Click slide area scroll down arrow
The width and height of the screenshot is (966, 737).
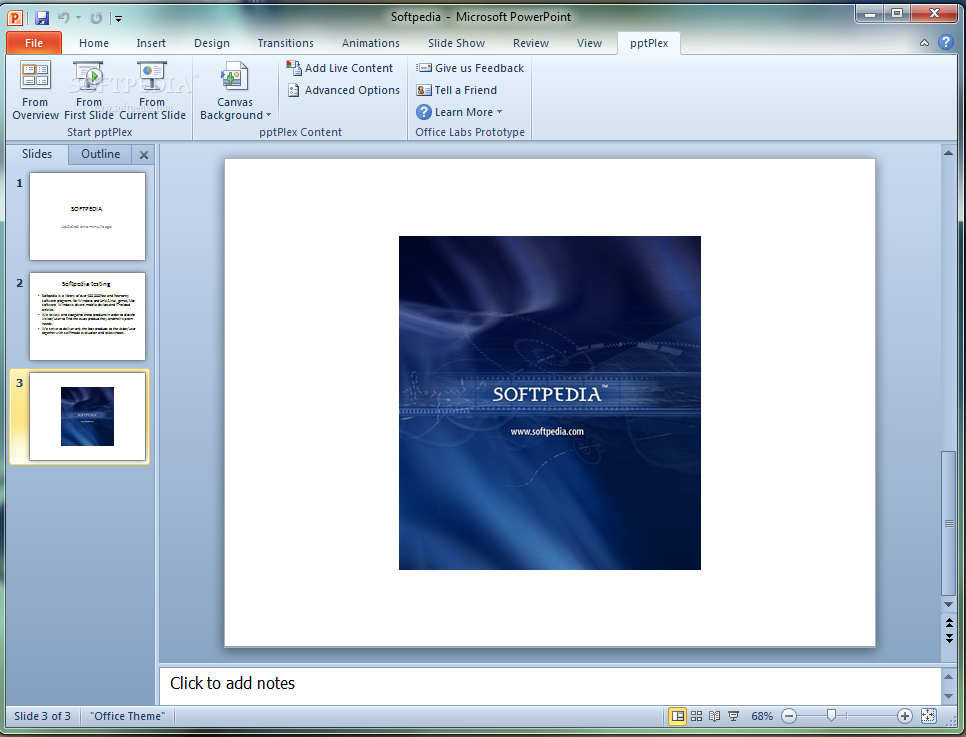coord(948,605)
